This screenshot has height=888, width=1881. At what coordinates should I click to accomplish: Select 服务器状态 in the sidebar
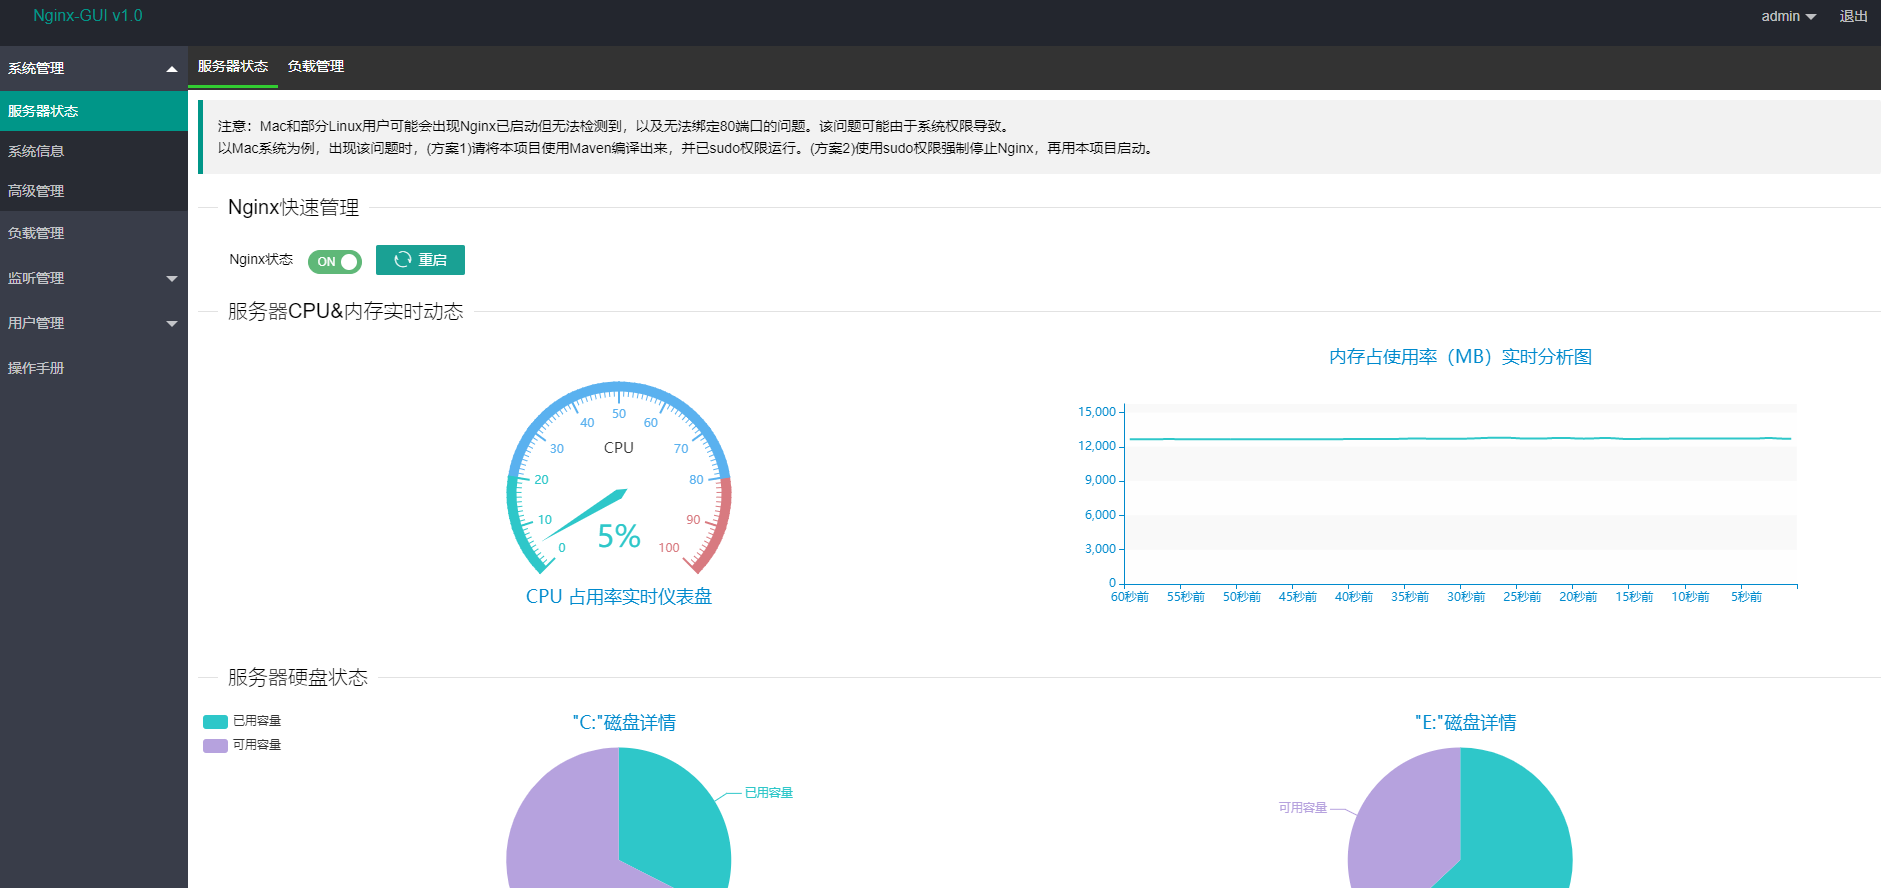click(x=94, y=111)
